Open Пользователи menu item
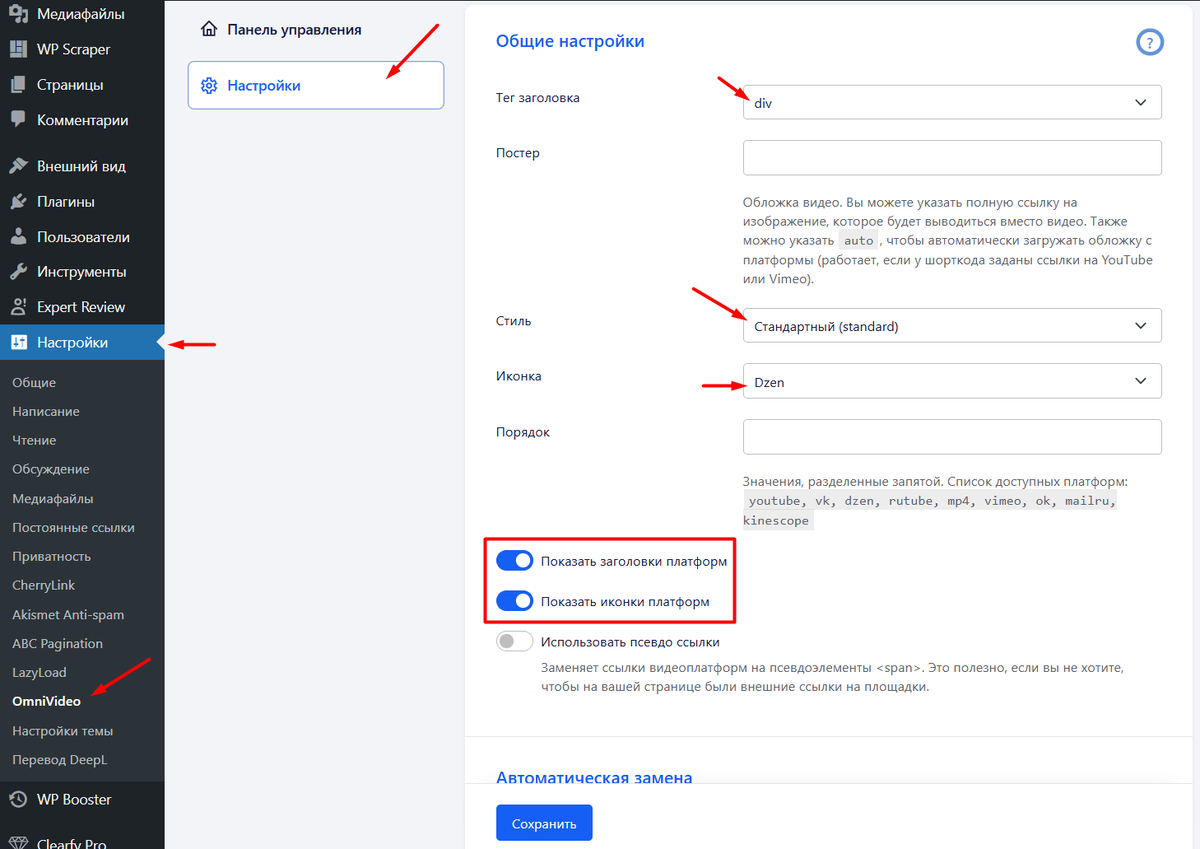The height and width of the screenshot is (849, 1200). (82, 237)
